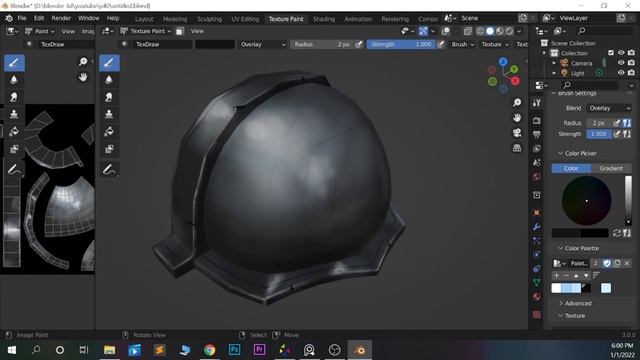This screenshot has width=640, height=360.
Task: Adjust the Strength slider in viewport header
Action: pyautogui.click(x=400, y=44)
